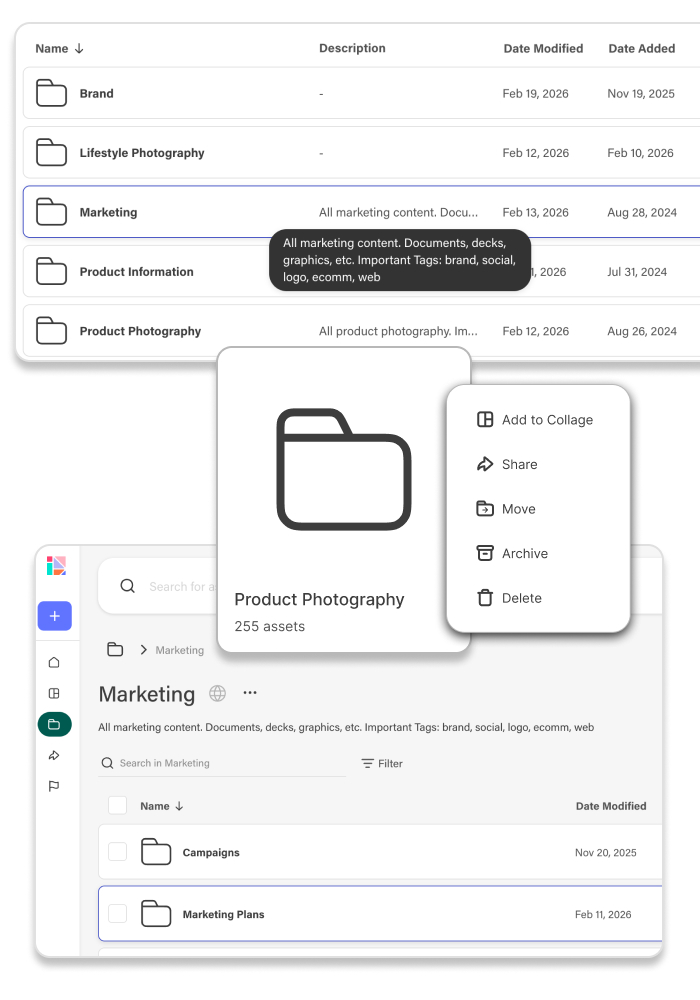Click the Search in Marketing field
Image resolution: width=700 pixels, height=1000 pixels.
coord(223,763)
